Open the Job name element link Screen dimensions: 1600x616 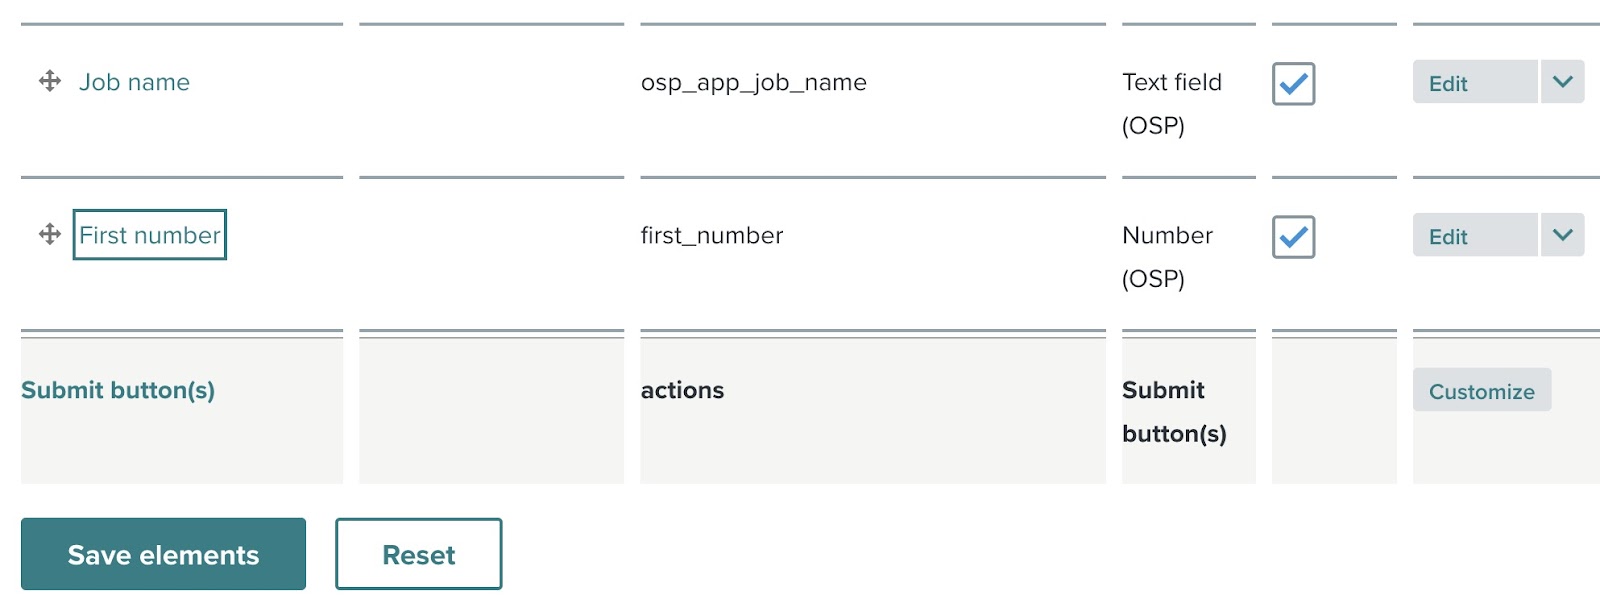tap(134, 82)
